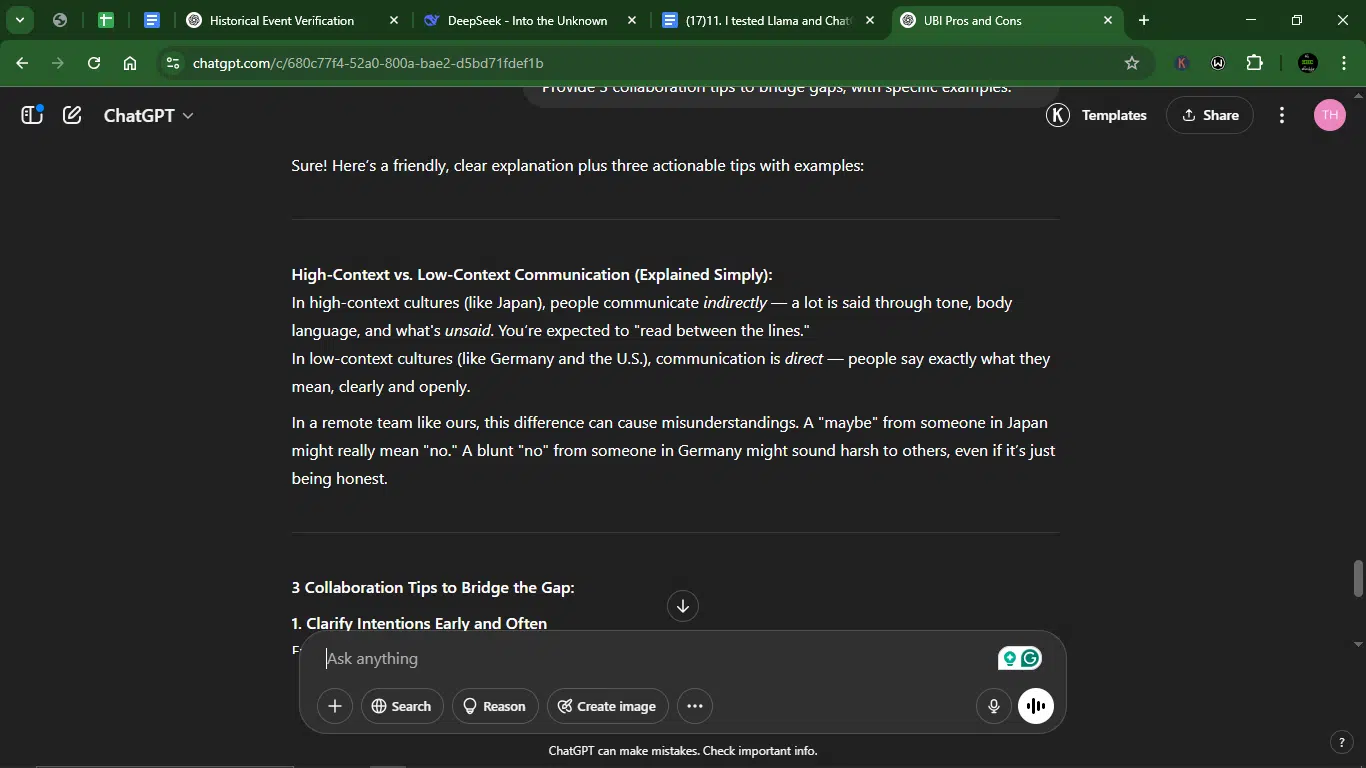The width and height of the screenshot is (1366, 768).
Task: Open the three-dot conversation options menu
Action: (x=1282, y=115)
